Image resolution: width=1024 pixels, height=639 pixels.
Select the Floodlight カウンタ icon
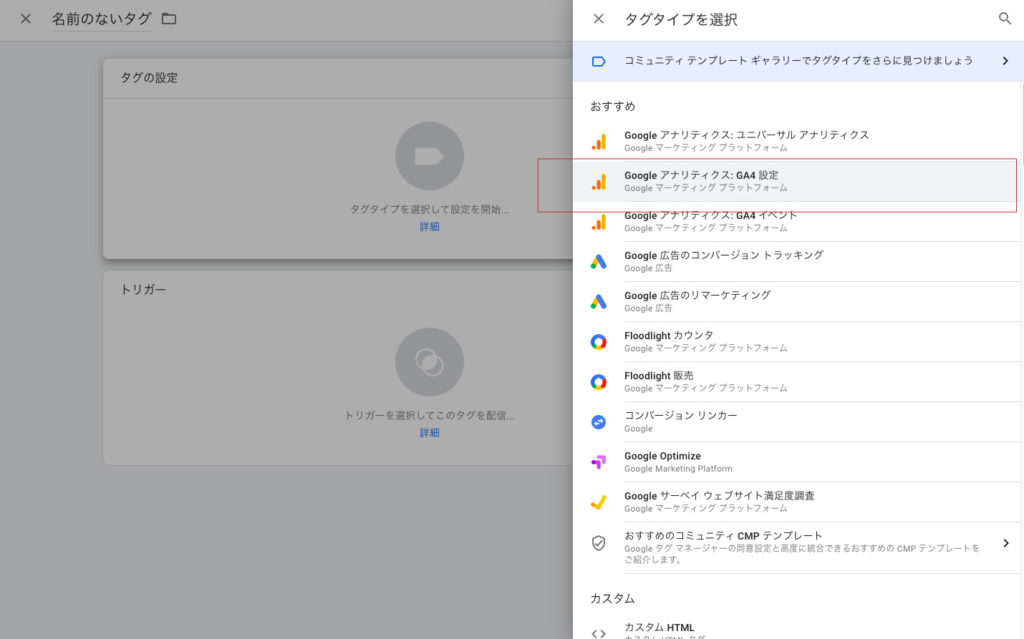pyautogui.click(x=598, y=342)
